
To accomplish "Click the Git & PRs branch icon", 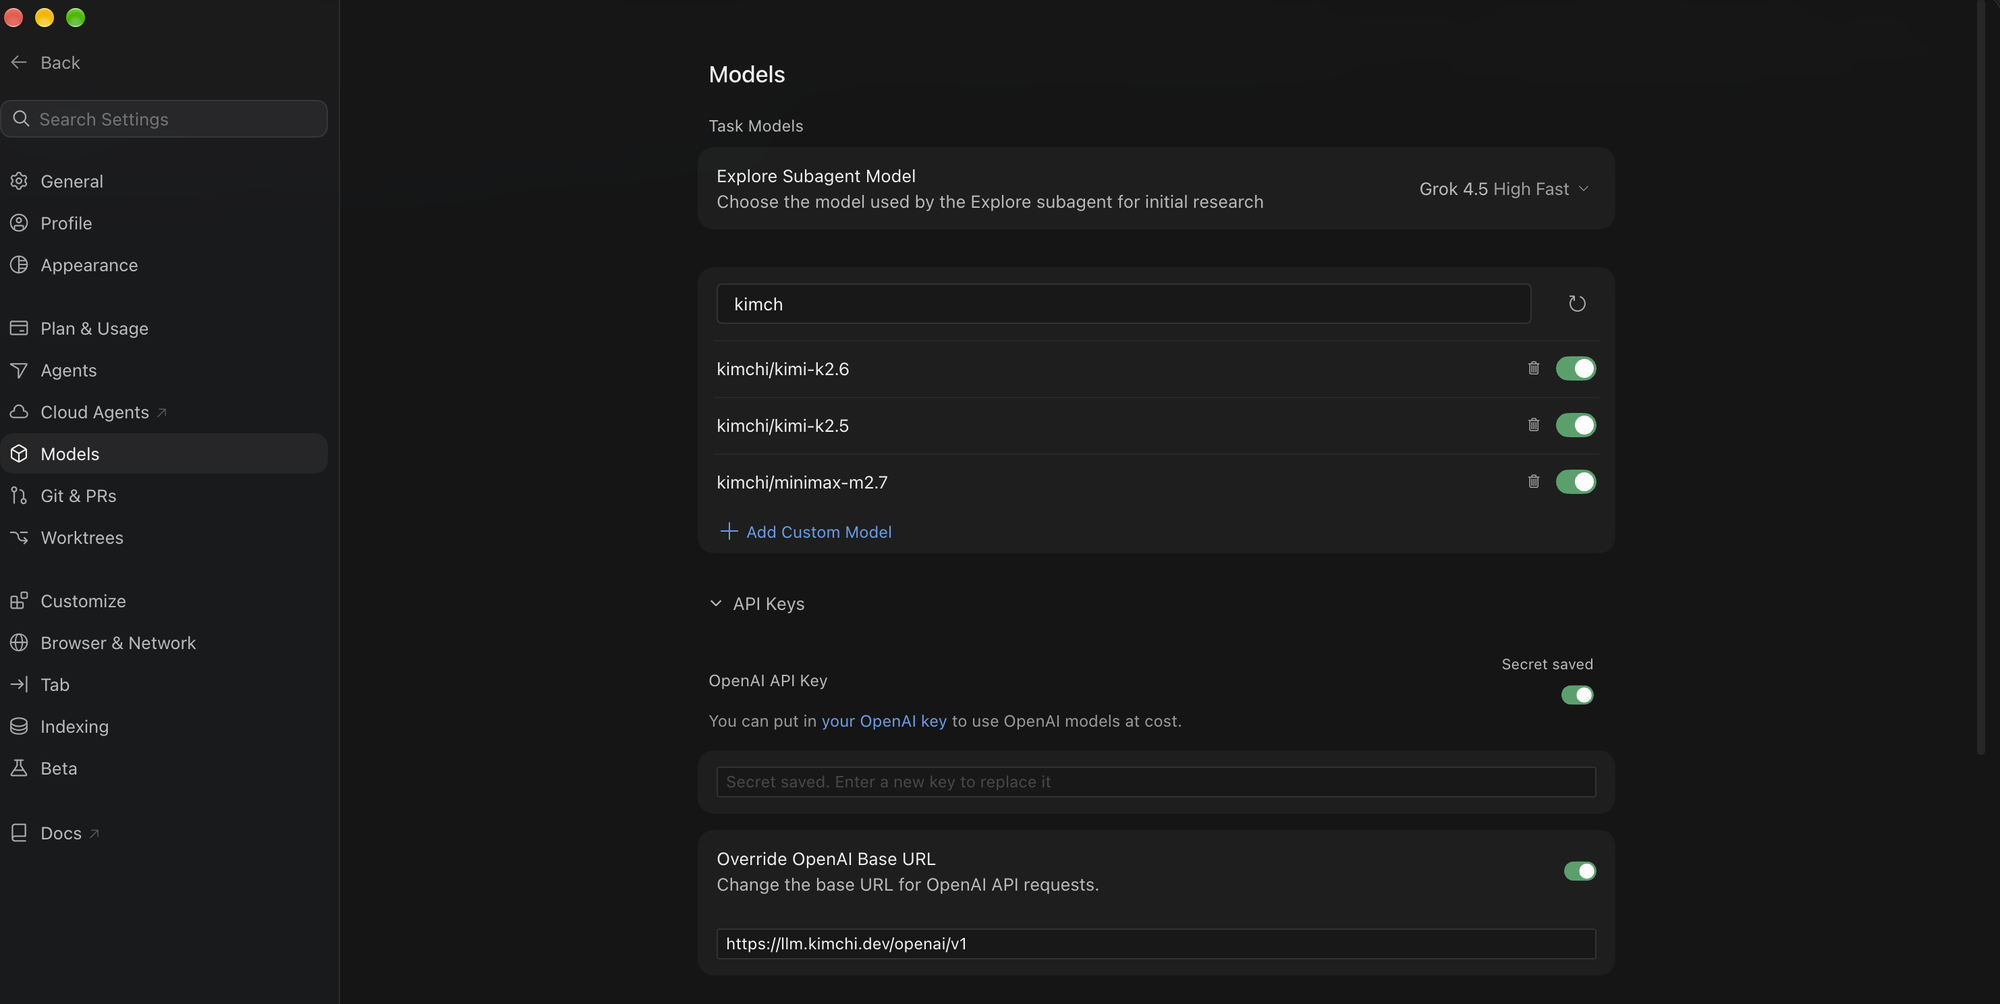I will (19, 496).
